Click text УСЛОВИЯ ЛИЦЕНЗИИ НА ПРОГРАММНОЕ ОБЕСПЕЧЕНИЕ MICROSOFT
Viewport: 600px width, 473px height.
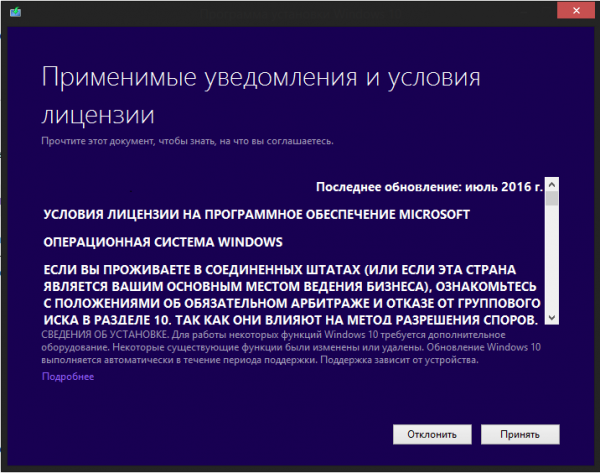(x=256, y=215)
